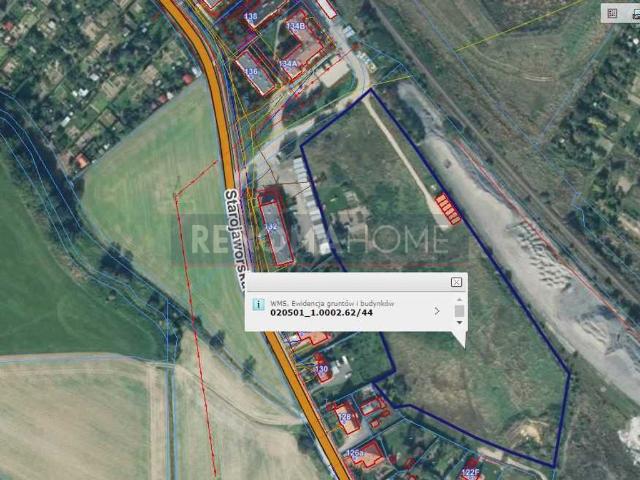Click building labeled 134A on map
Viewport: 640px width, 480px height.
click(x=289, y=64)
